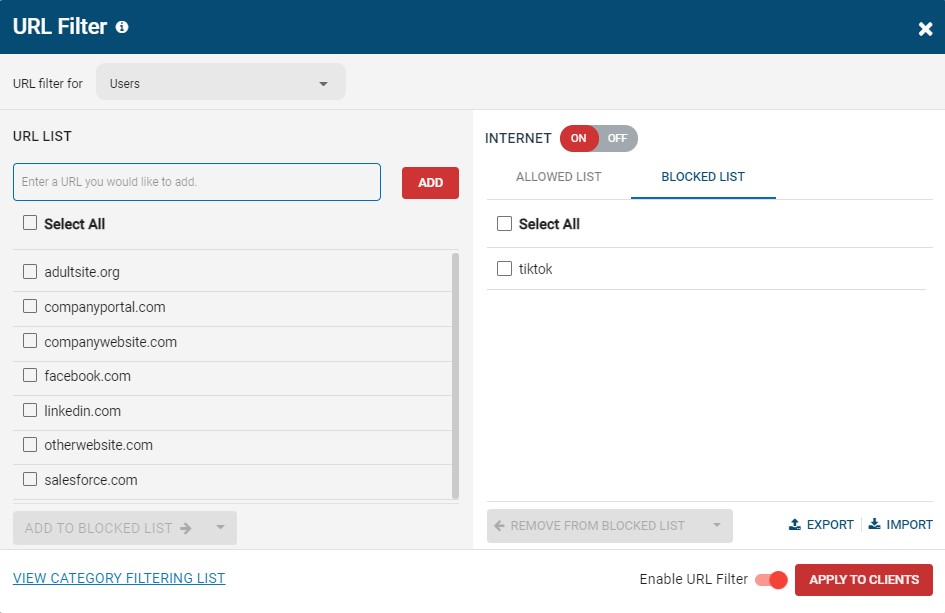Set the INTERNET toggle to ON
Screen dimensions: 945x613
click(x=579, y=138)
